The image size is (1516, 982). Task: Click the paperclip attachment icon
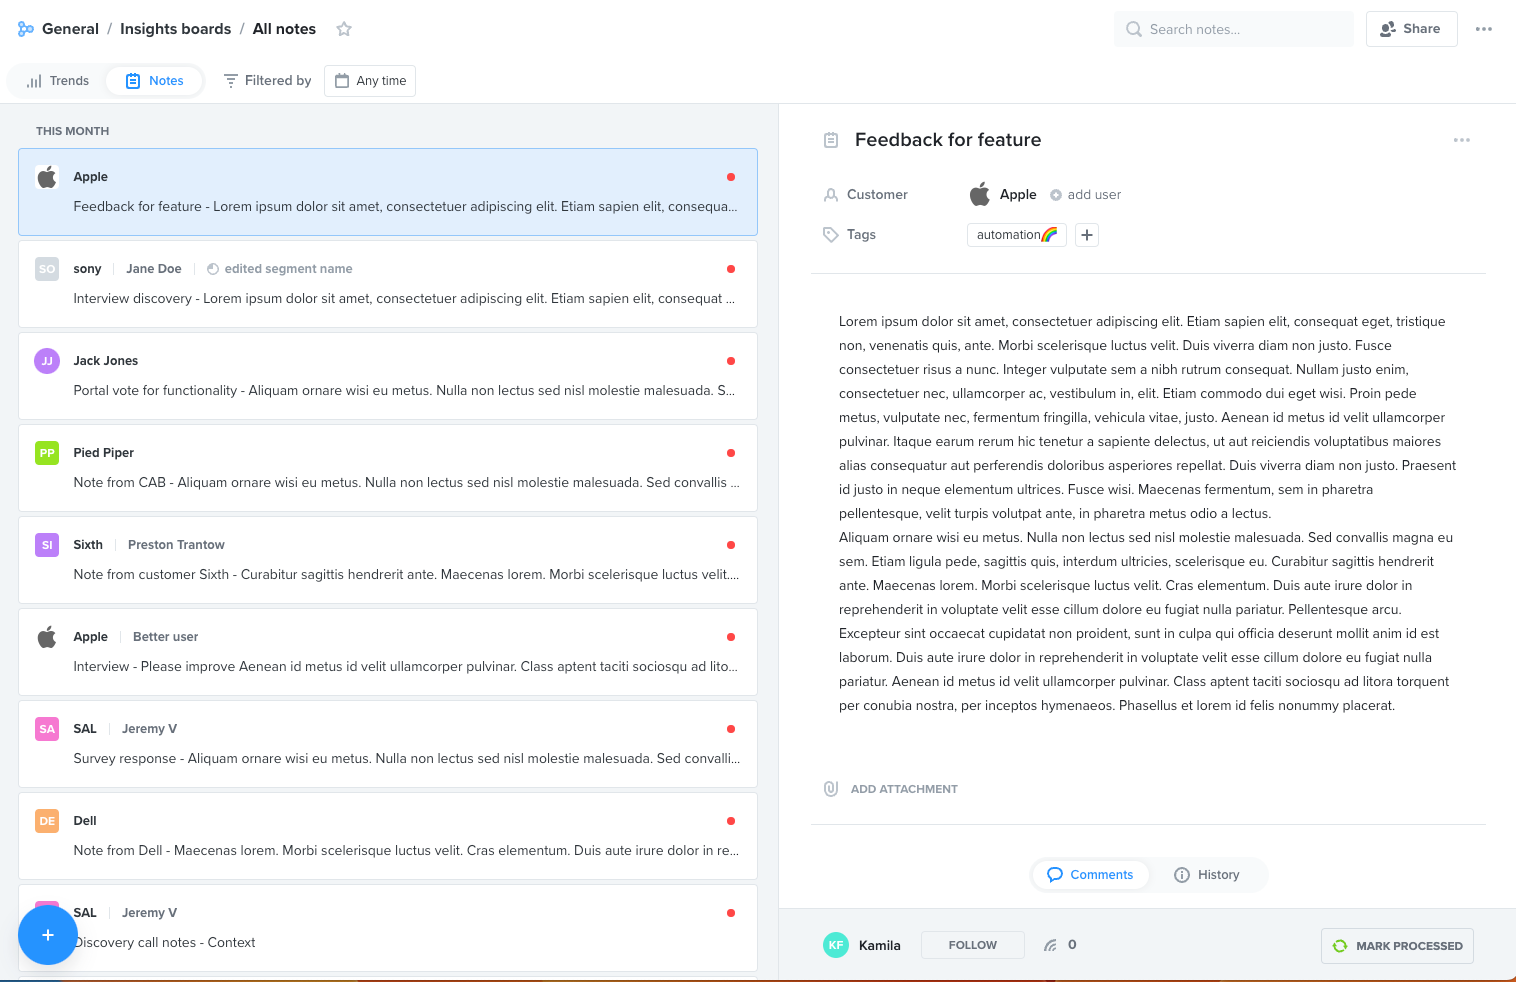831,789
